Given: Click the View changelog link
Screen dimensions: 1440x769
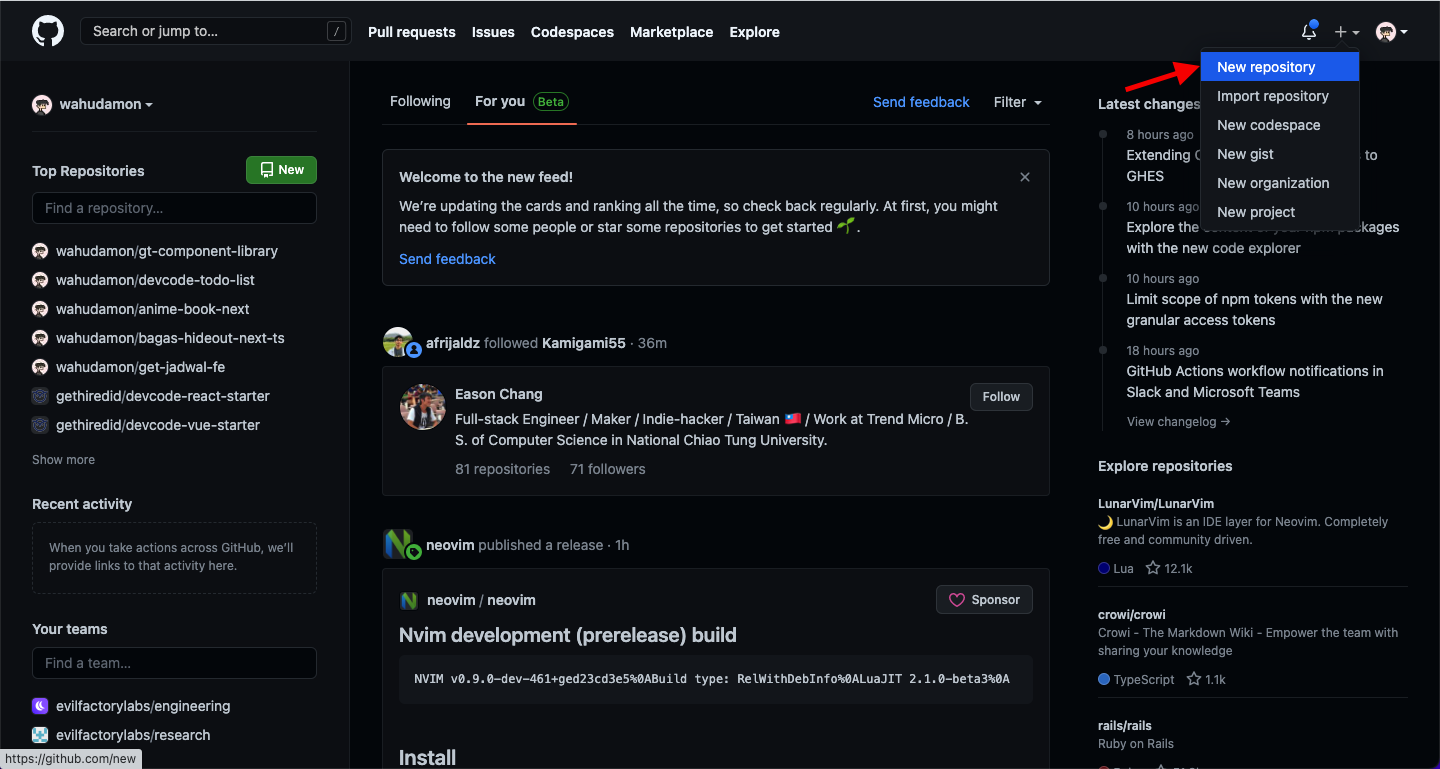Looking at the screenshot, I should tap(1178, 422).
